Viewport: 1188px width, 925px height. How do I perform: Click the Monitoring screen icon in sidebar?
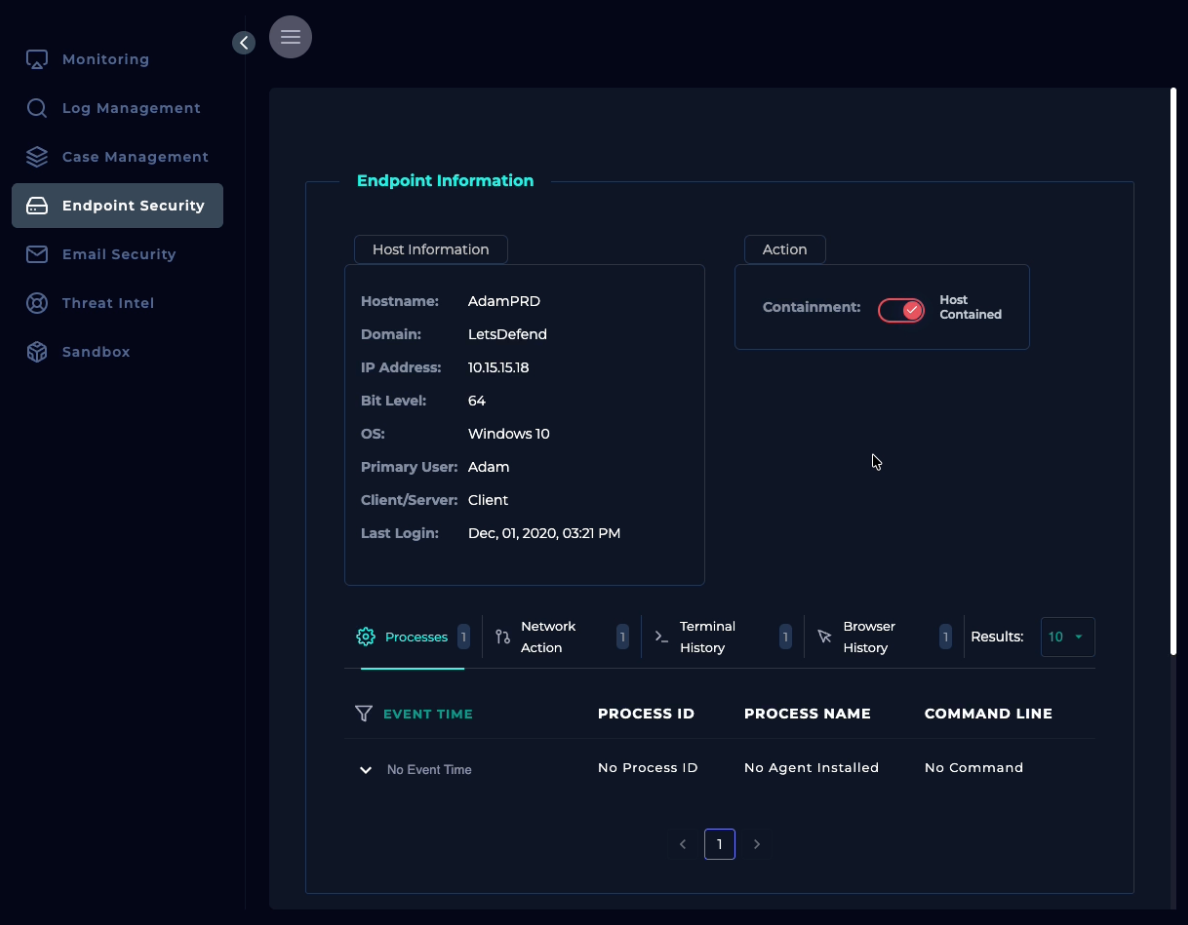point(37,60)
